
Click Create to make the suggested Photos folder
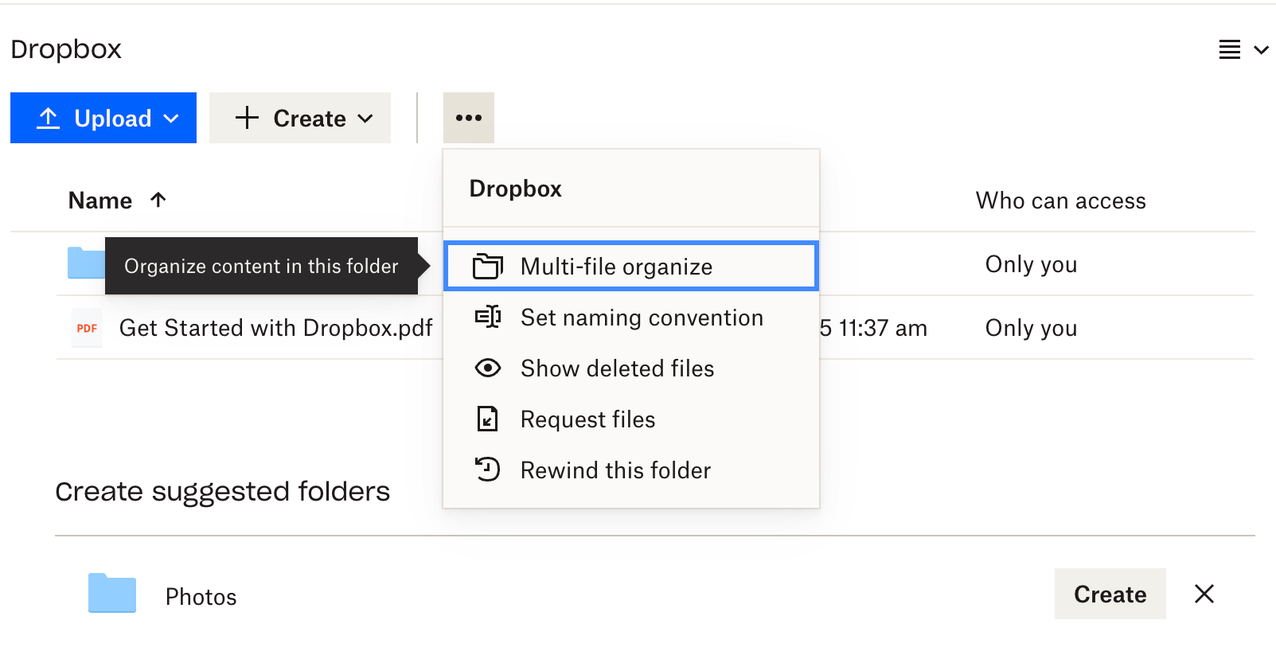coord(1110,593)
